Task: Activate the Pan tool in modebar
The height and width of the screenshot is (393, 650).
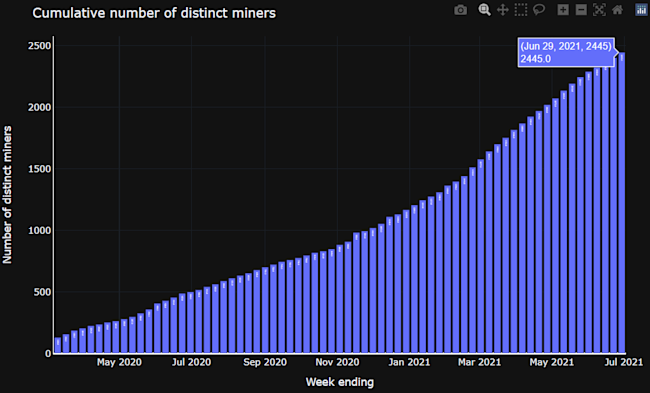Action: click(502, 10)
